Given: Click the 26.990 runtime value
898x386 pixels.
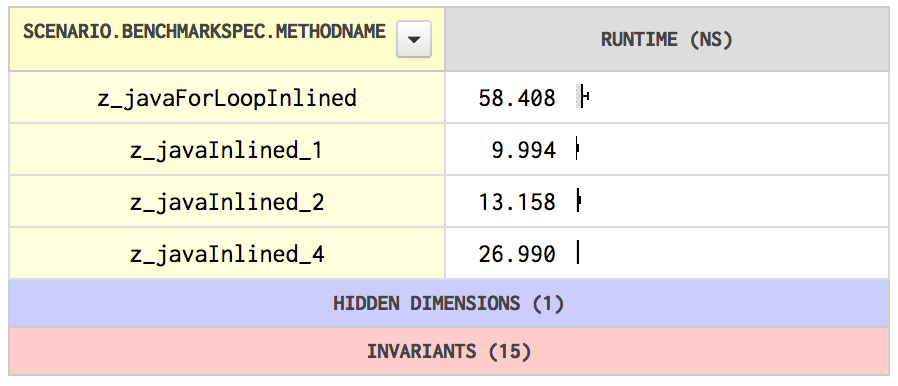Looking at the screenshot, I should click(517, 254).
